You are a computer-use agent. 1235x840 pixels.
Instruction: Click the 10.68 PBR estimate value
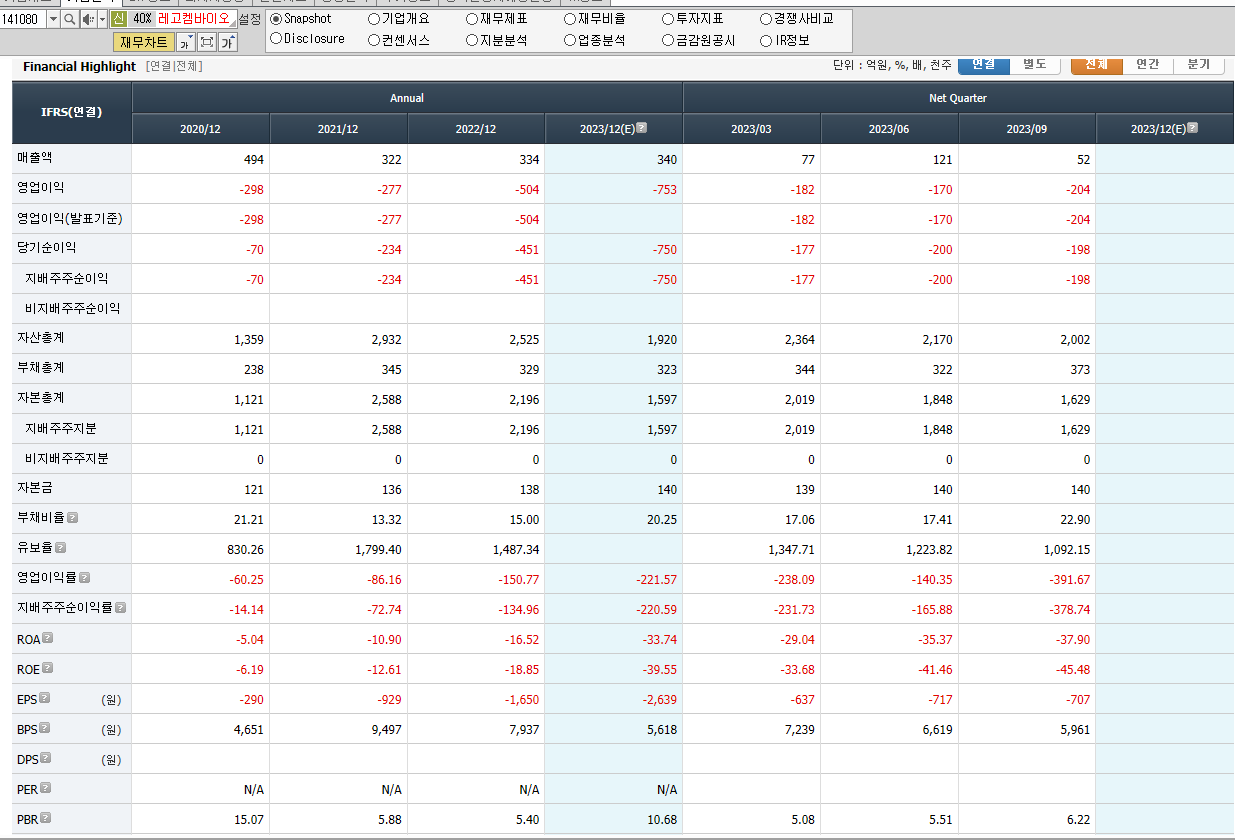(662, 820)
